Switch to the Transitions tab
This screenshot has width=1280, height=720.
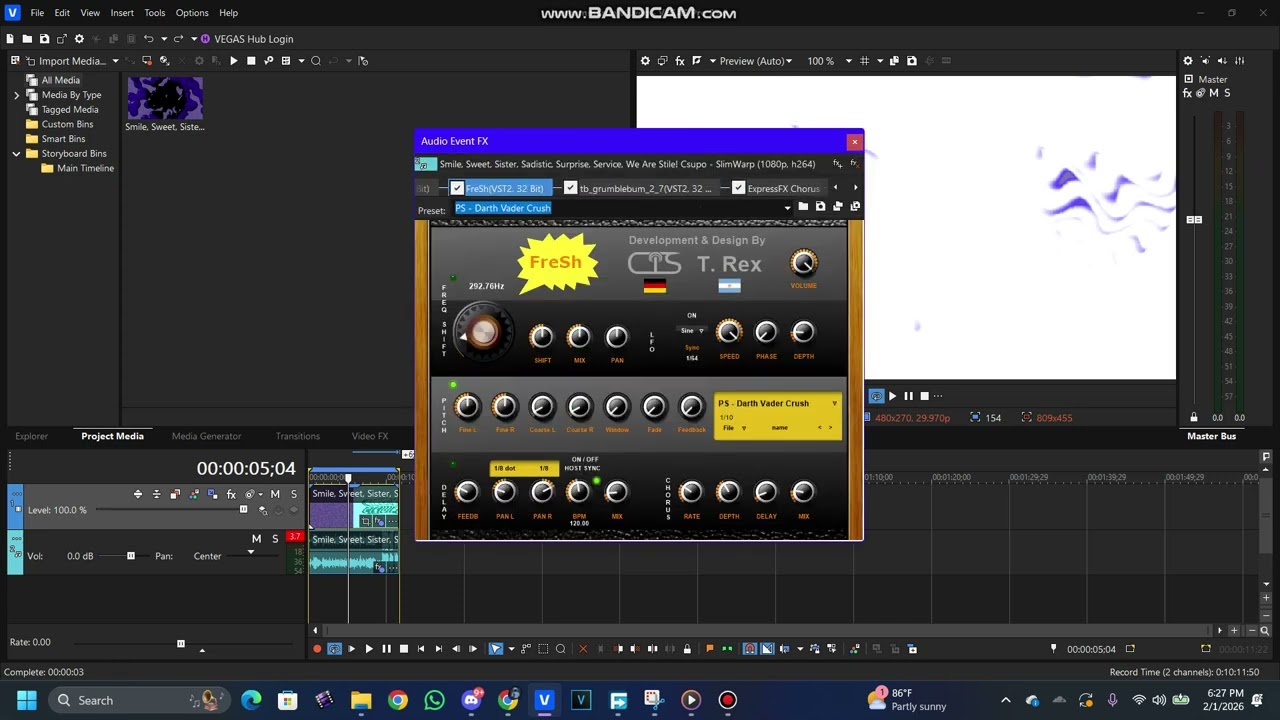(298, 436)
